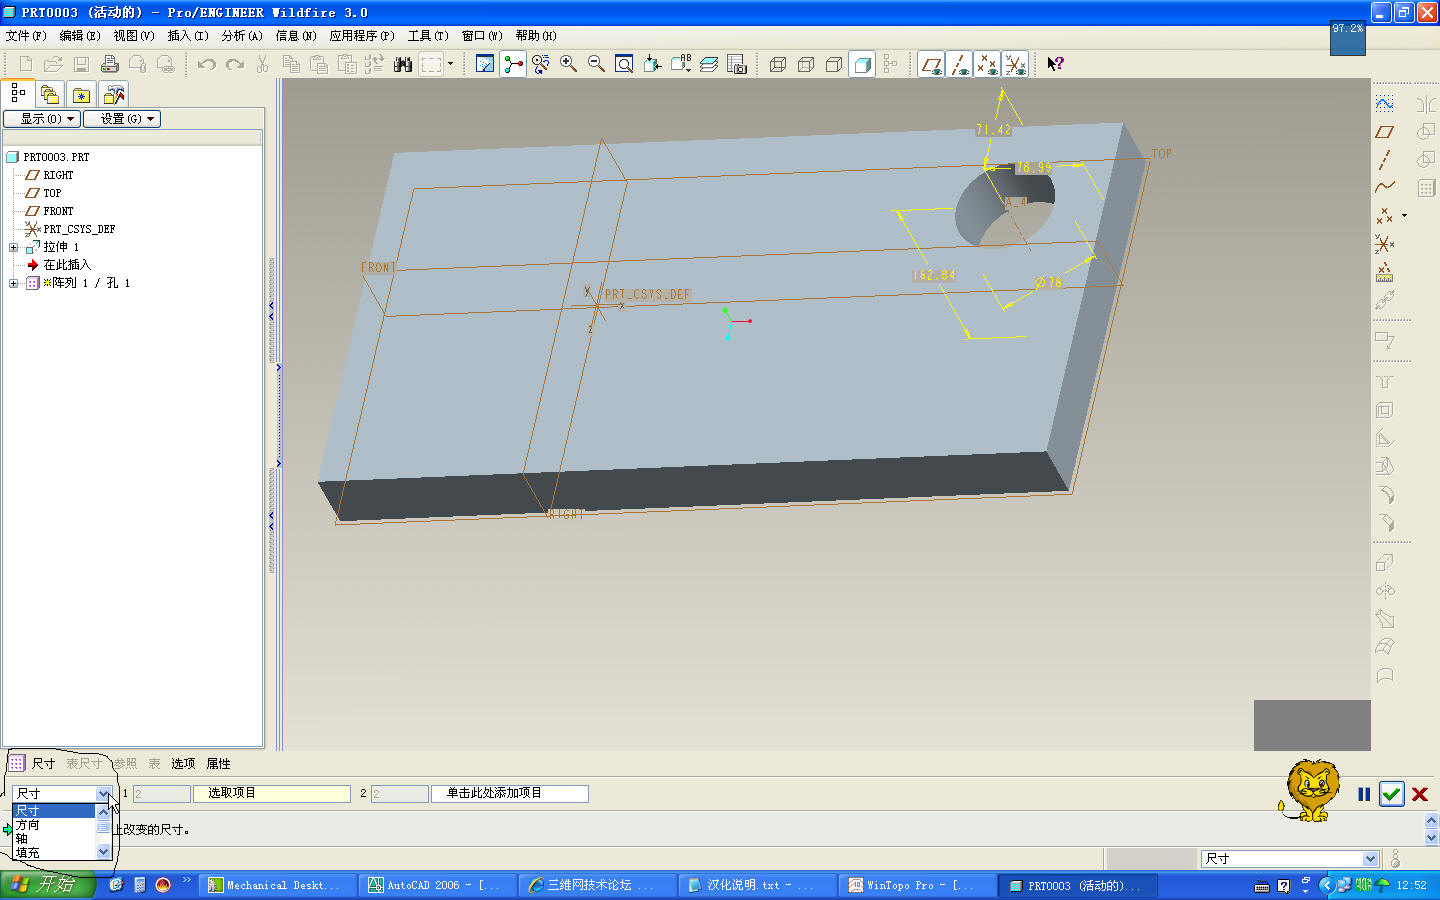Switch to WinTopo Pro taskbar window
This screenshot has height=900, width=1440.
tap(916, 885)
